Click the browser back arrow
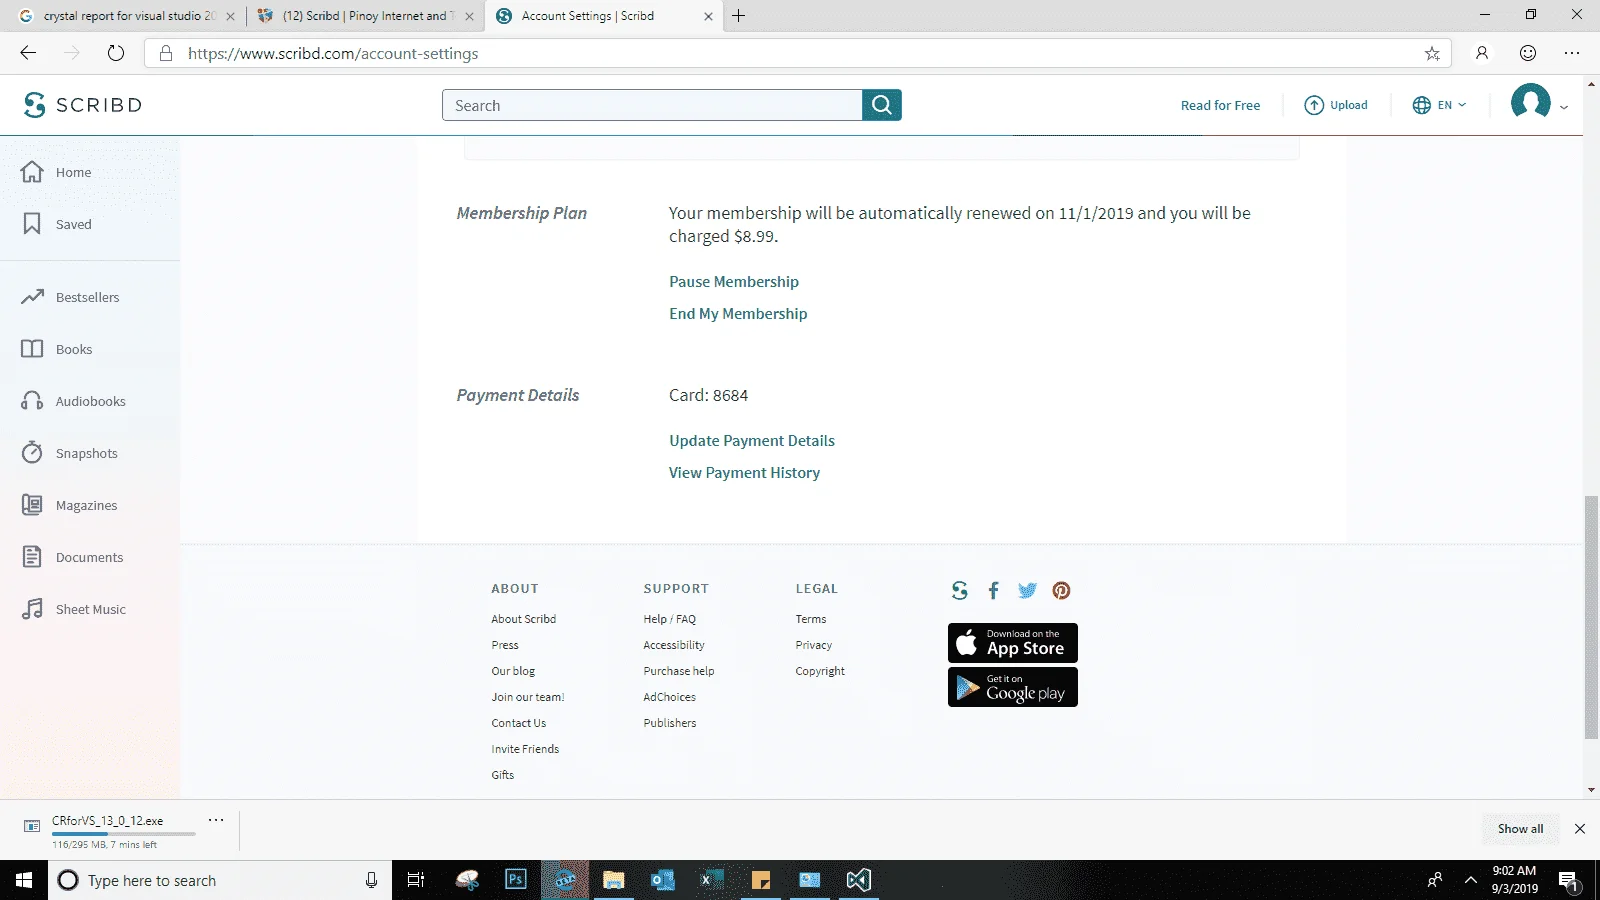The image size is (1600, 900). coord(28,53)
